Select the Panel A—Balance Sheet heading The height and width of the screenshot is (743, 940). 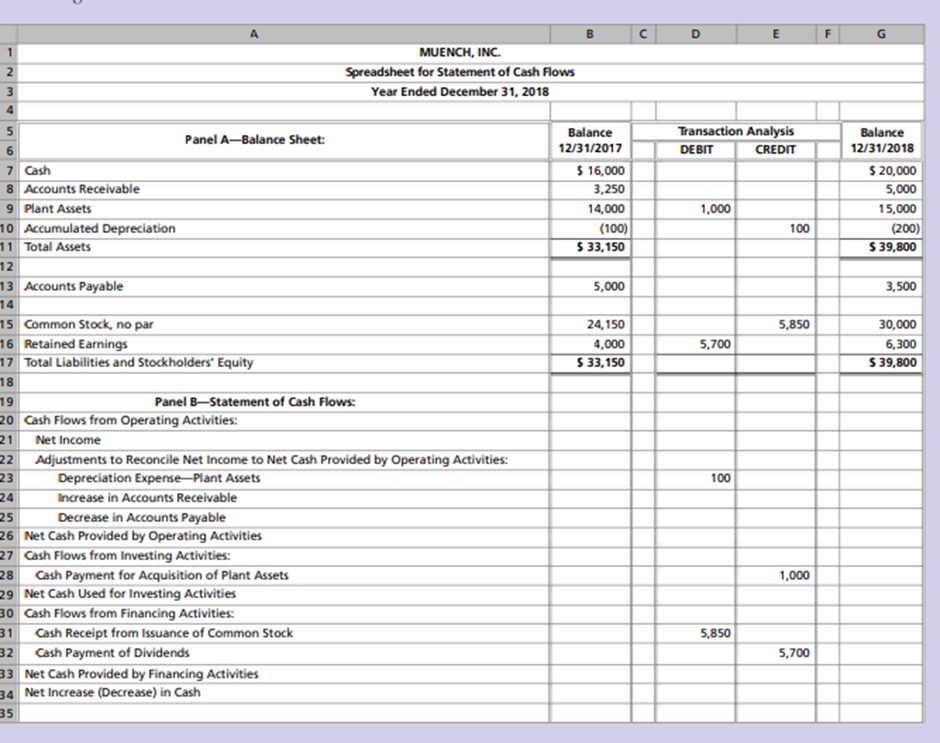tap(254, 140)
